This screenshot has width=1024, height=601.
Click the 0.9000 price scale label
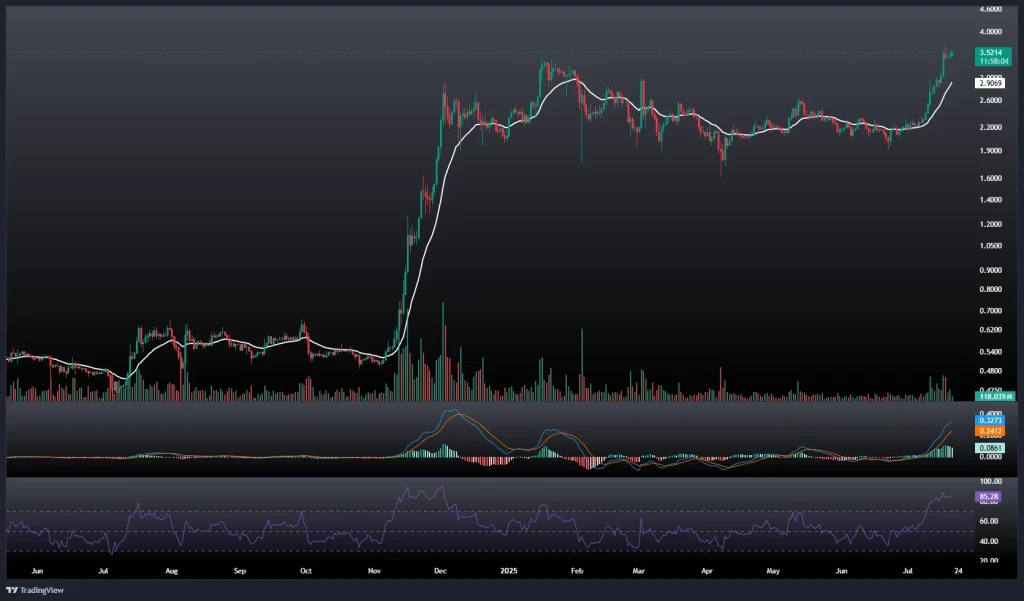989,270
